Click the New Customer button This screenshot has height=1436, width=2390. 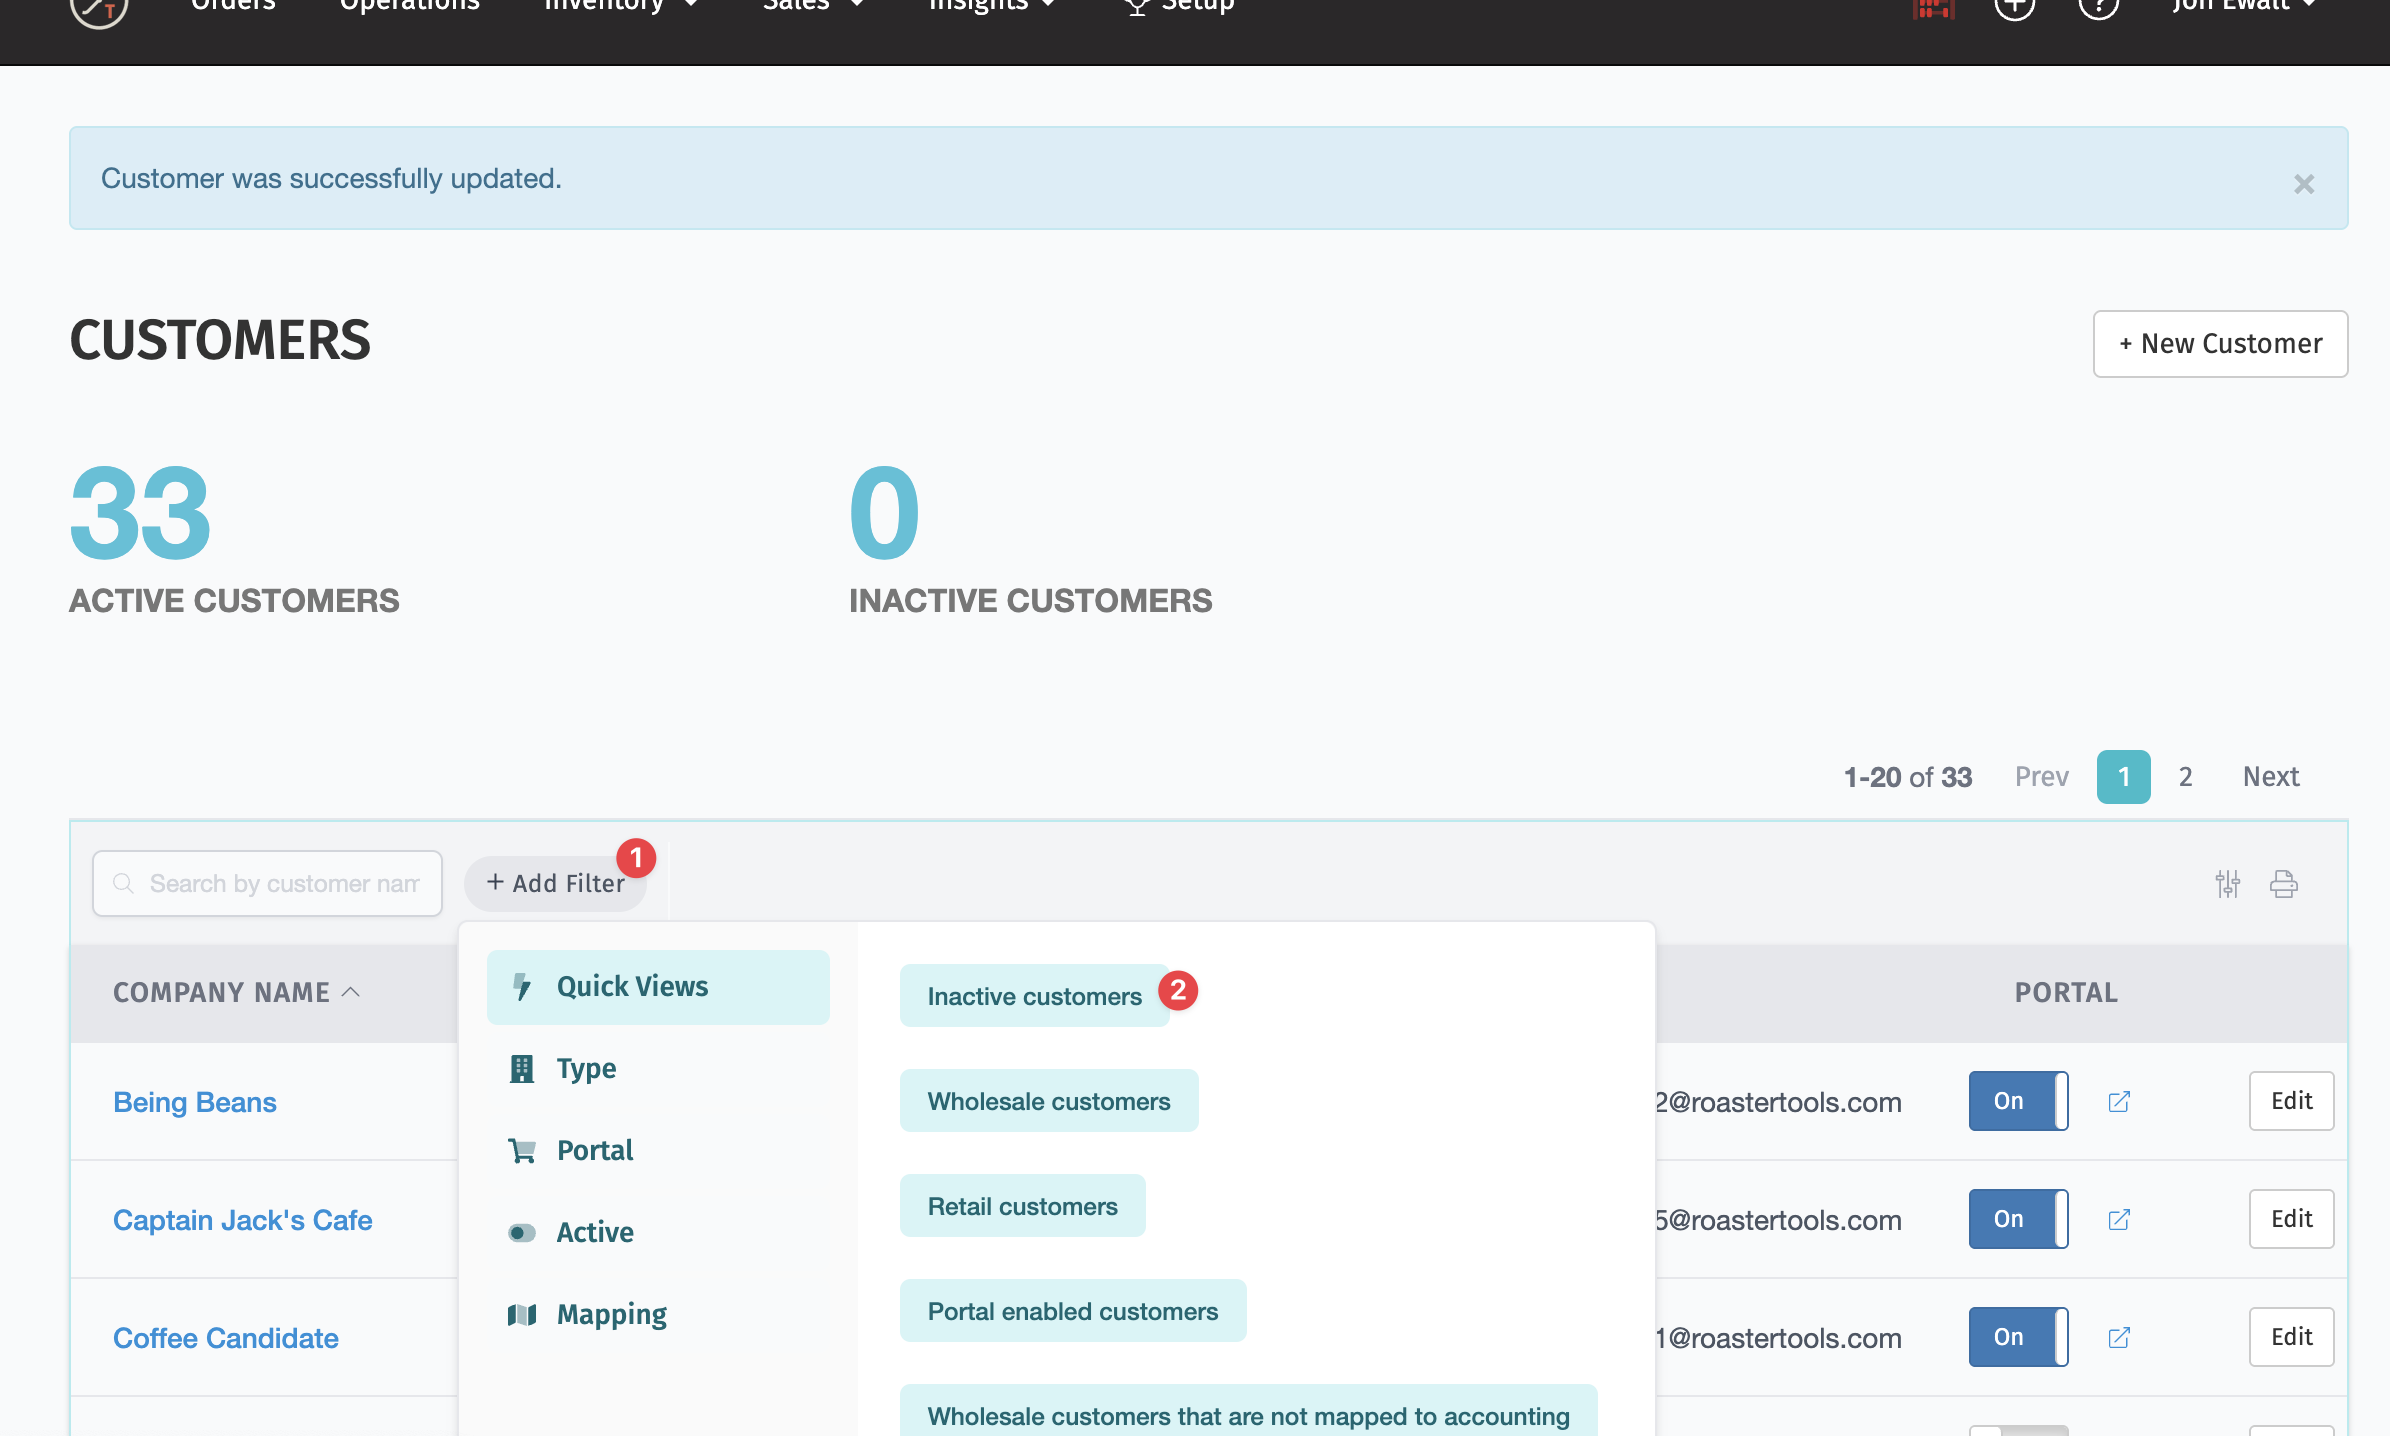click(x=2220, y=344)
